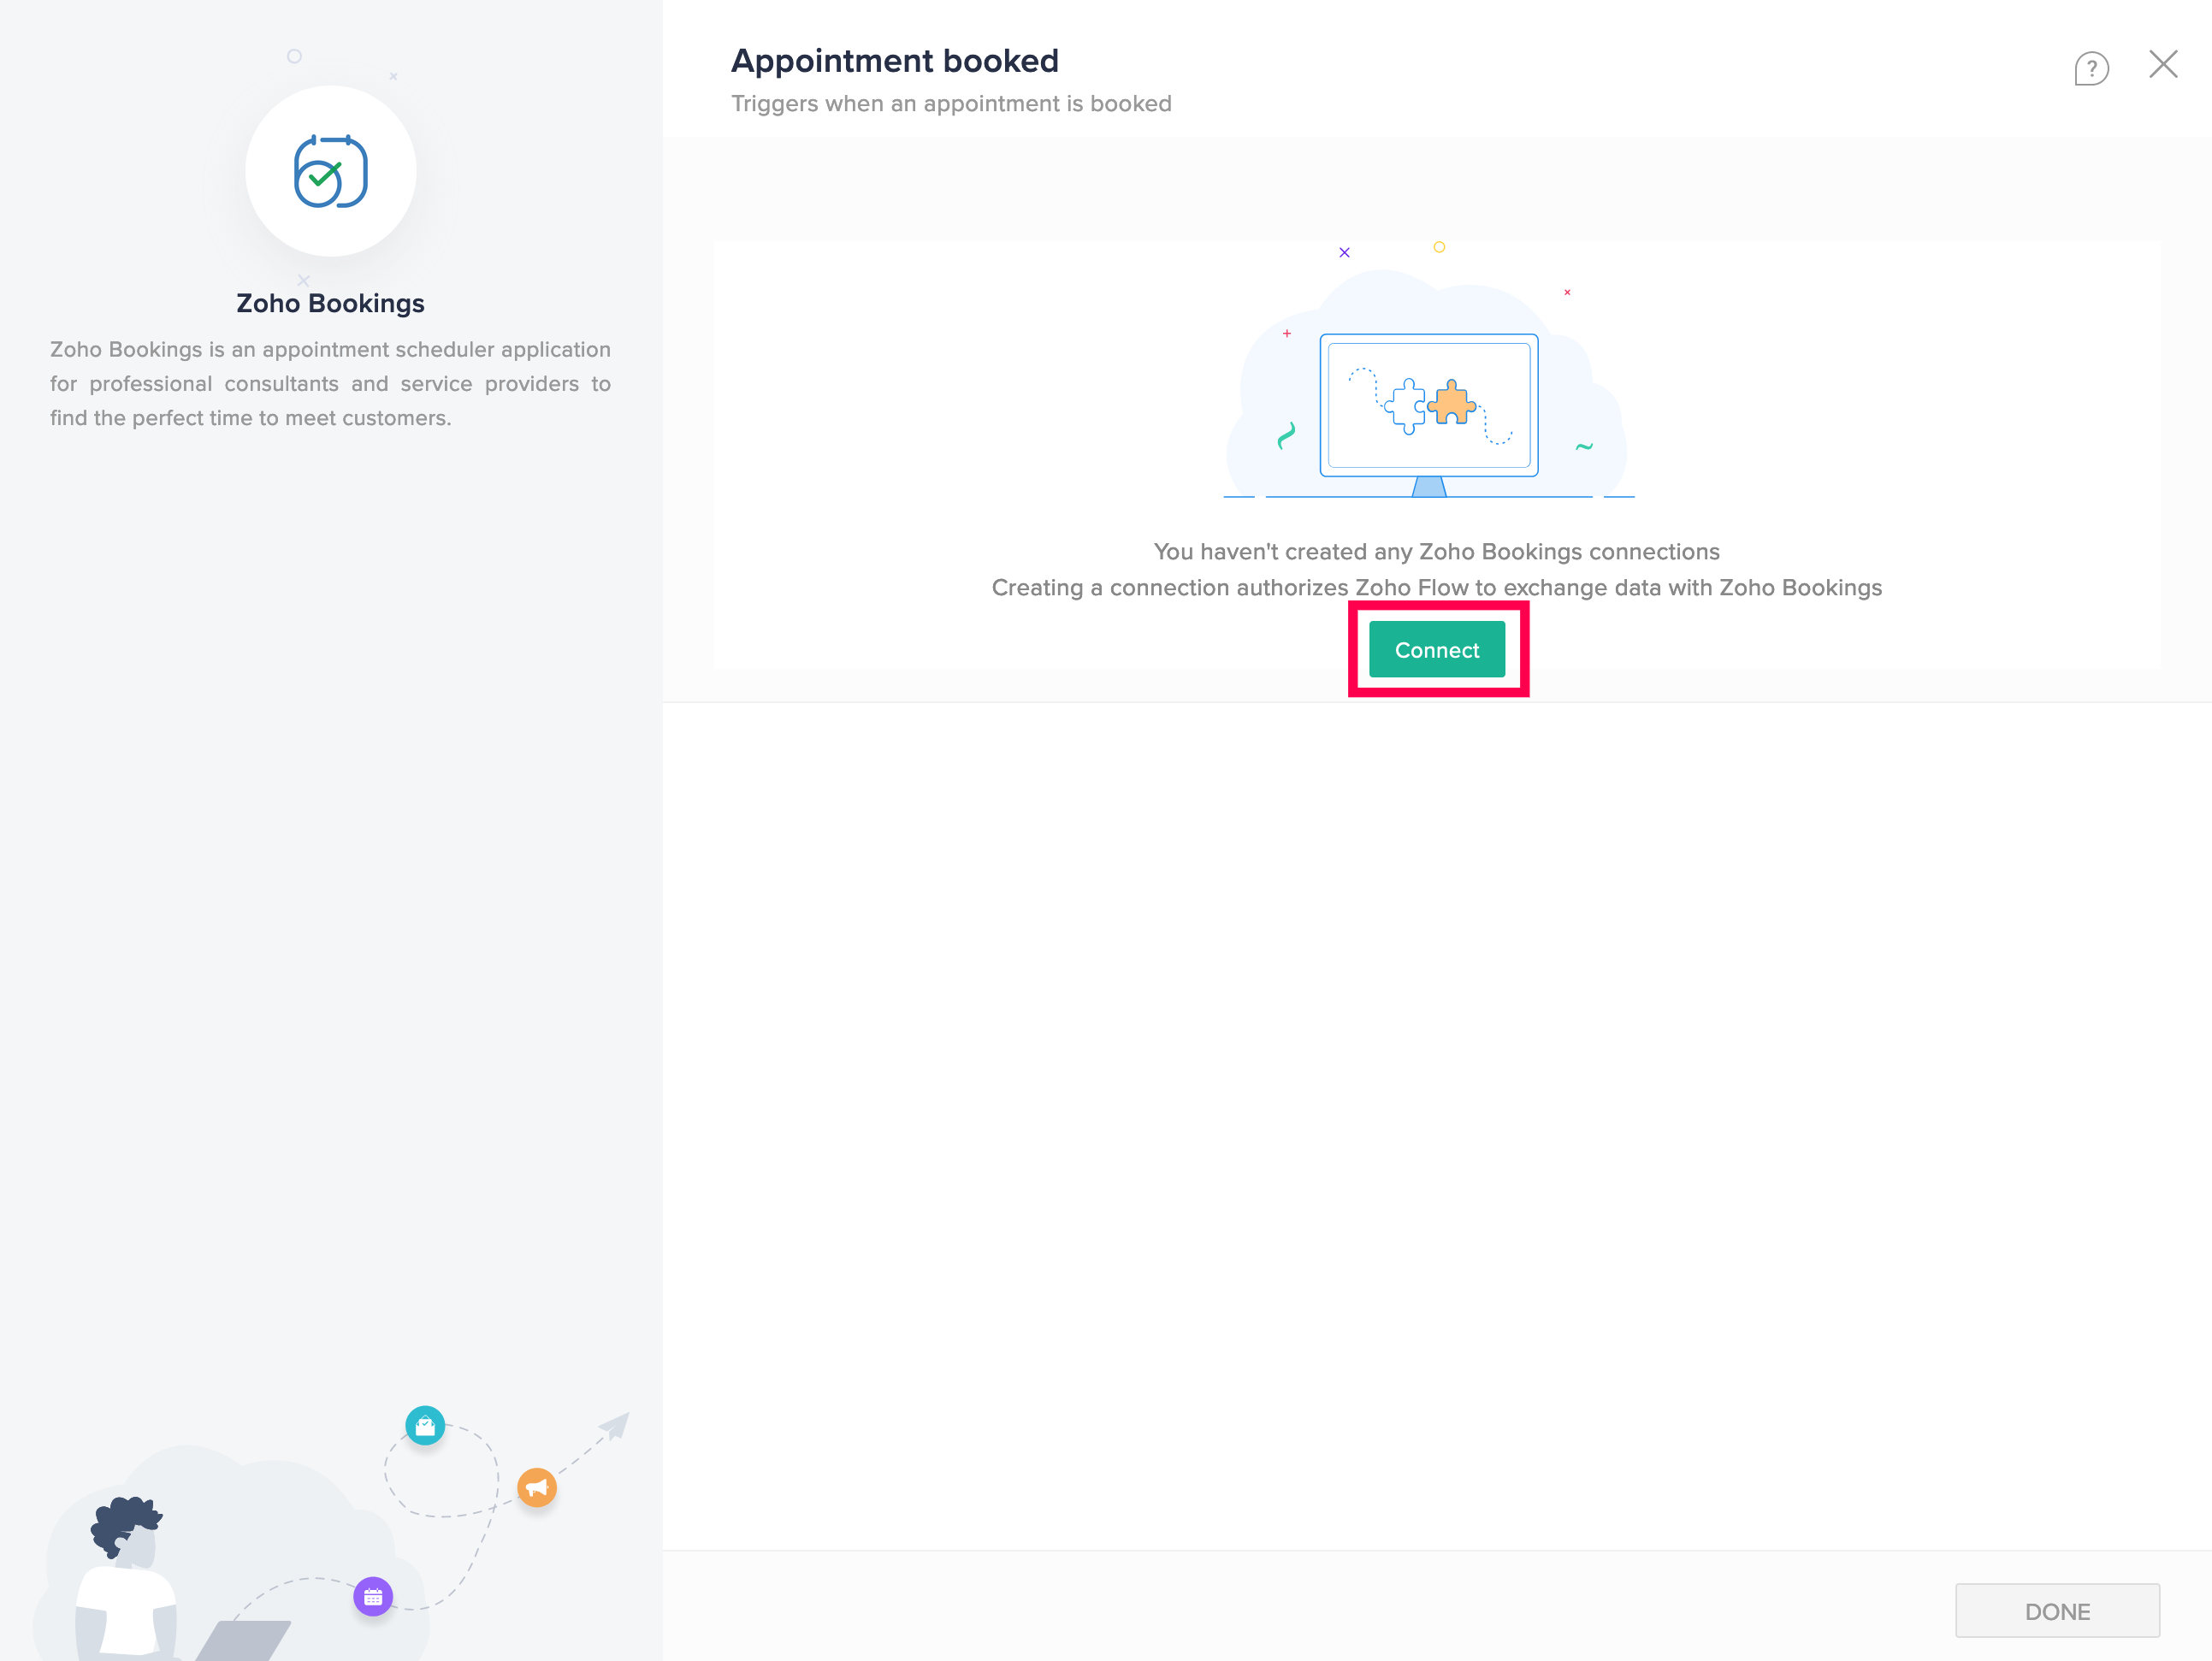Screen dimensions: 2212x1661
Task: Open the help question mark icon
Action: [x=2091, y=68]
